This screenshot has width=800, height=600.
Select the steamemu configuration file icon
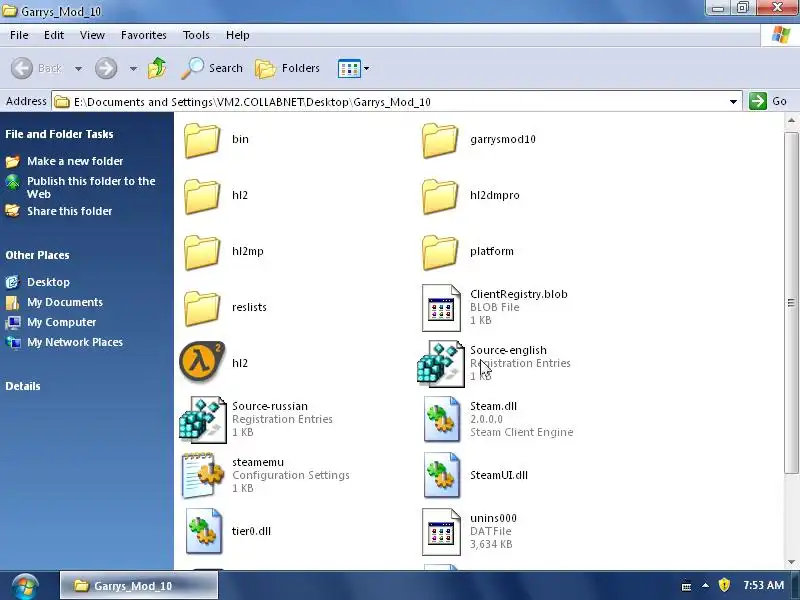[x=203, y=475]
